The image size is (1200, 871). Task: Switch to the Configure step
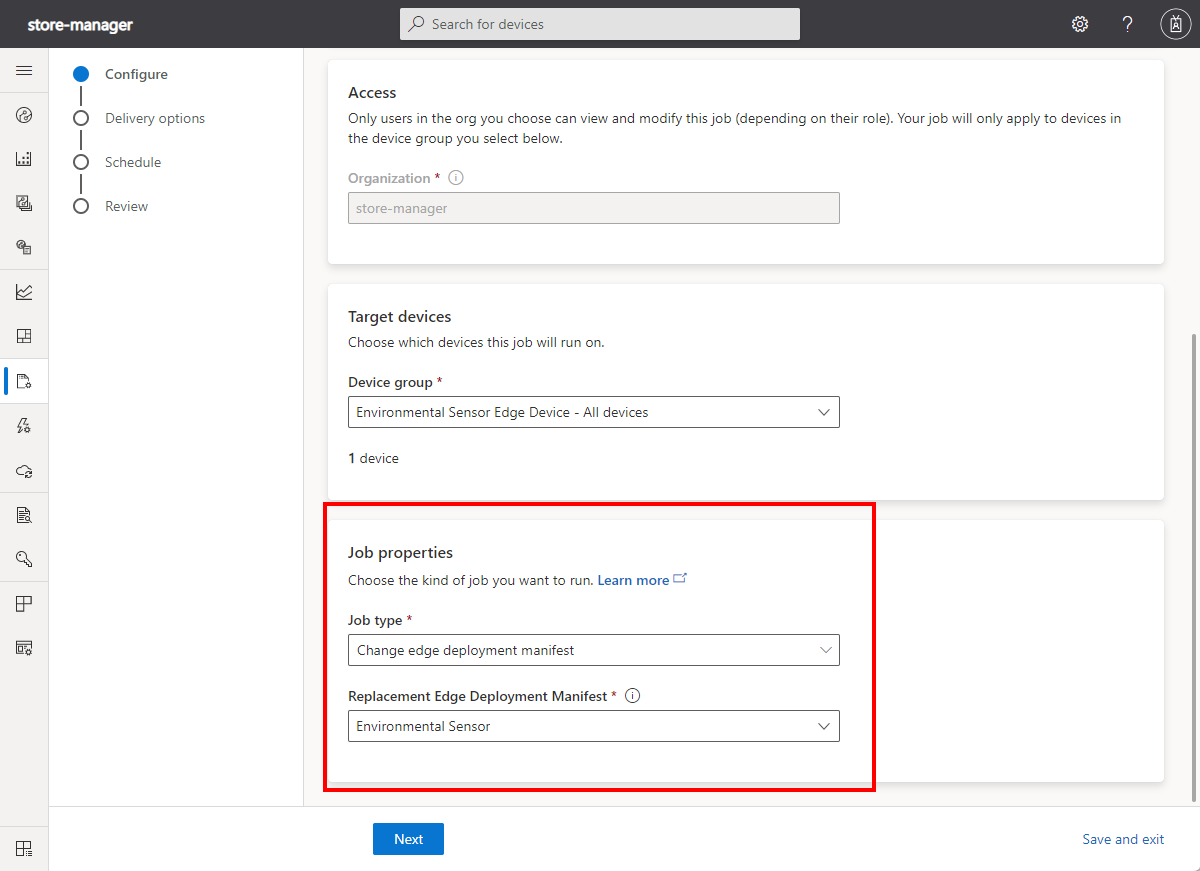point(136,73)
